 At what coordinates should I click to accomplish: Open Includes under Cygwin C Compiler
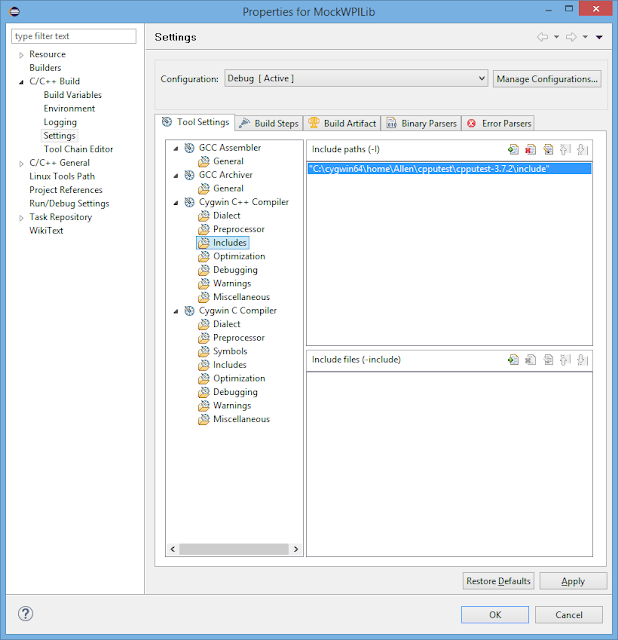click(230, 365)
